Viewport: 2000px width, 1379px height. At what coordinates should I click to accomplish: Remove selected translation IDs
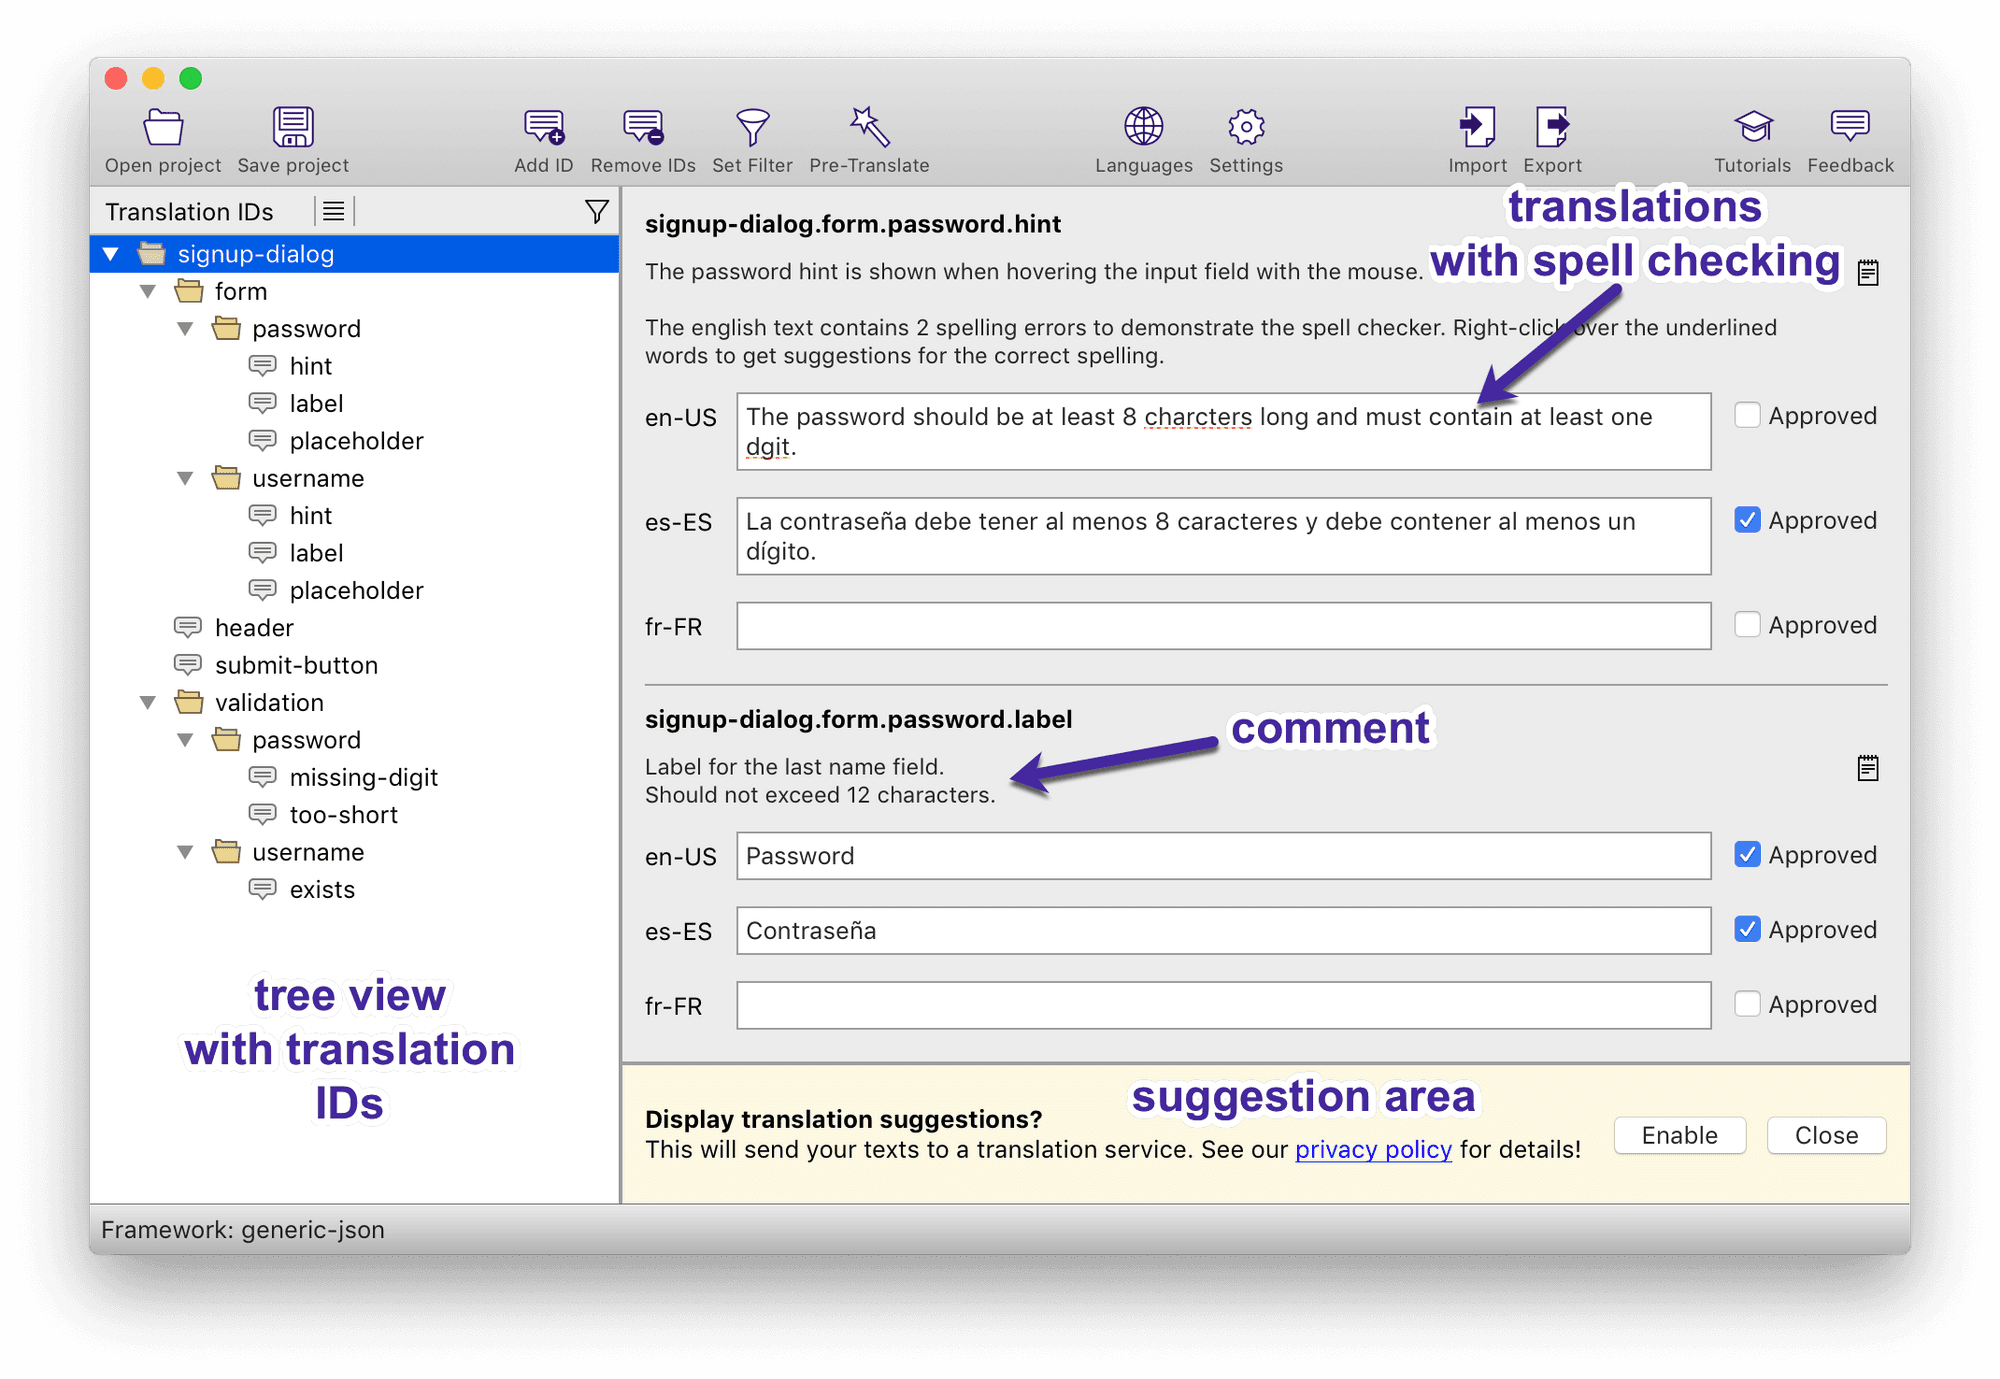[x=641, y=135]
